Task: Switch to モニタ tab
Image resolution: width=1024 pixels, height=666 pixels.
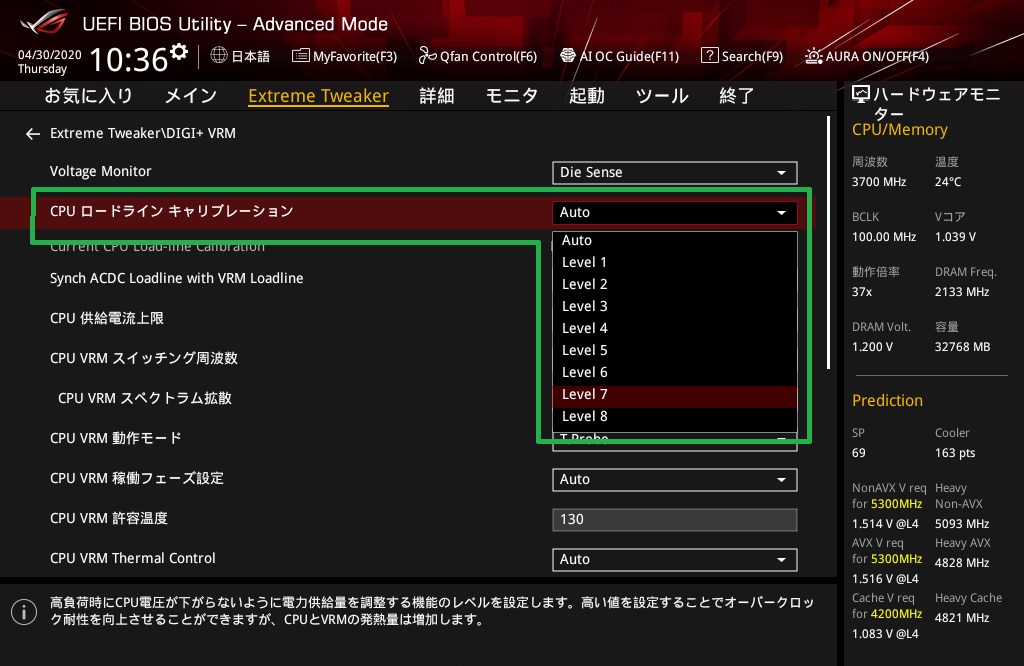Action: click(x=512, y=96)
